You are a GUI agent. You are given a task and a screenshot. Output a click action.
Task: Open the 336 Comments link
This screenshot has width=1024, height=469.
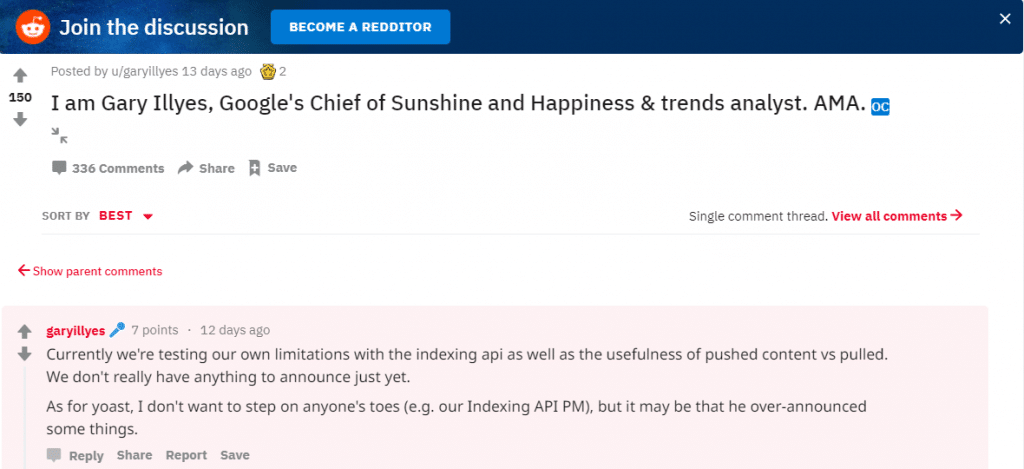(108, 168)
